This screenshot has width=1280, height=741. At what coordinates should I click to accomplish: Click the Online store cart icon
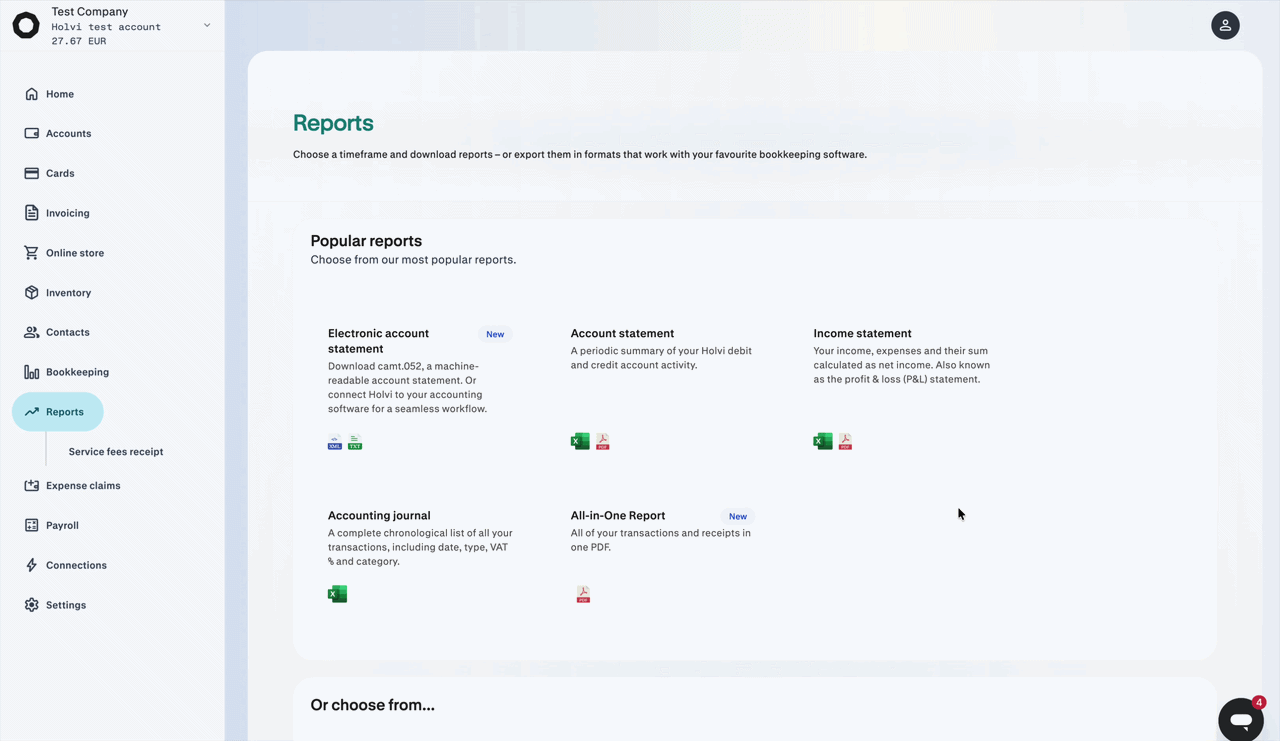pos(32,253)
